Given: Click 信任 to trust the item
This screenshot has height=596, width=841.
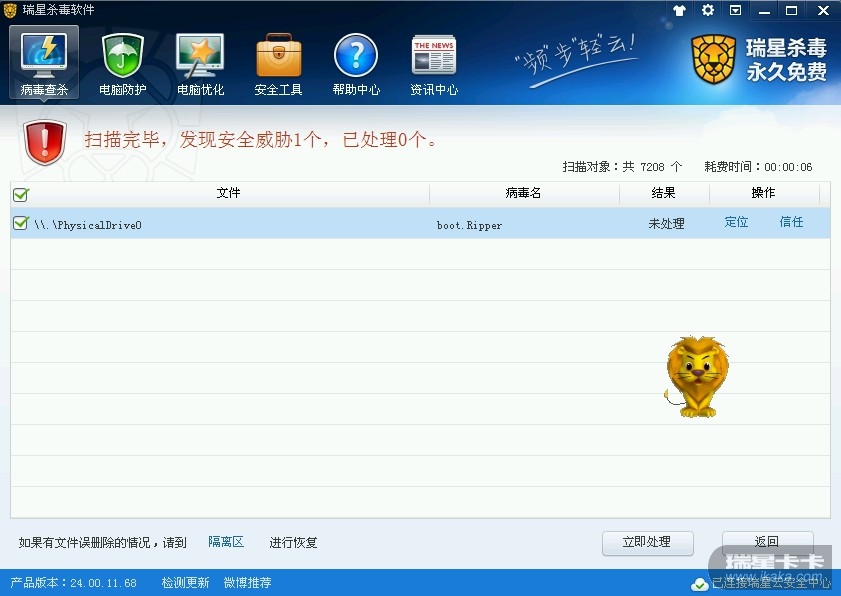Looking at the screenshot, I should click(791, 222).
